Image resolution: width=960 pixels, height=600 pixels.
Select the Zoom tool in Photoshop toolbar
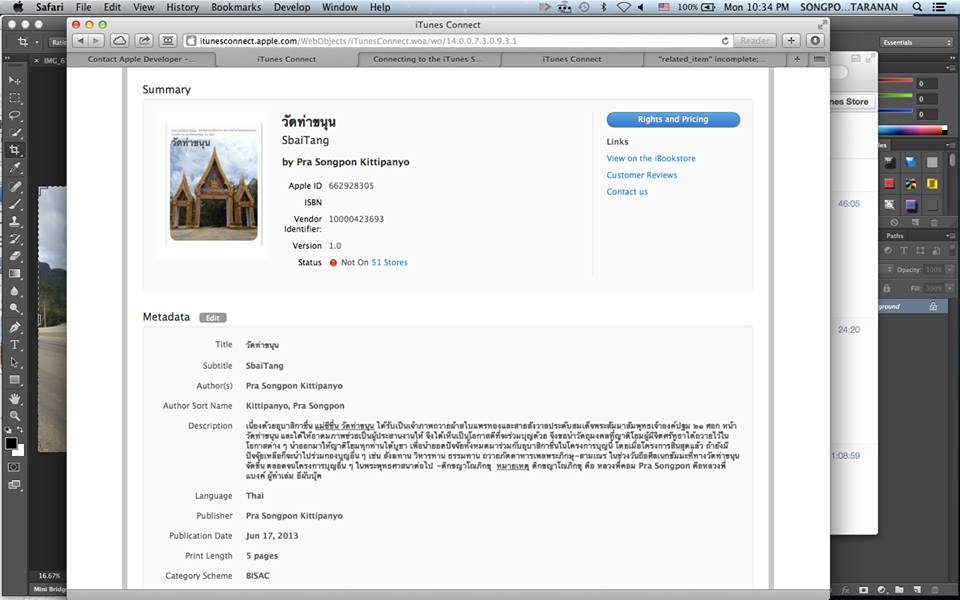click(15, 416)
